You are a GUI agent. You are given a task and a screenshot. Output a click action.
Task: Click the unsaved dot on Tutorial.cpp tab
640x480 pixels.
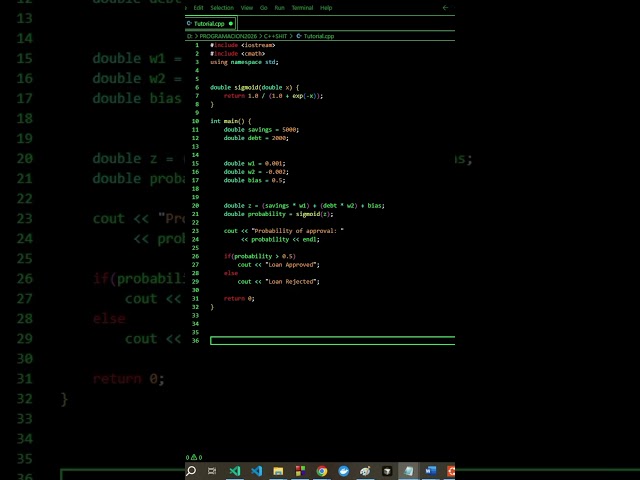[231, 24]
